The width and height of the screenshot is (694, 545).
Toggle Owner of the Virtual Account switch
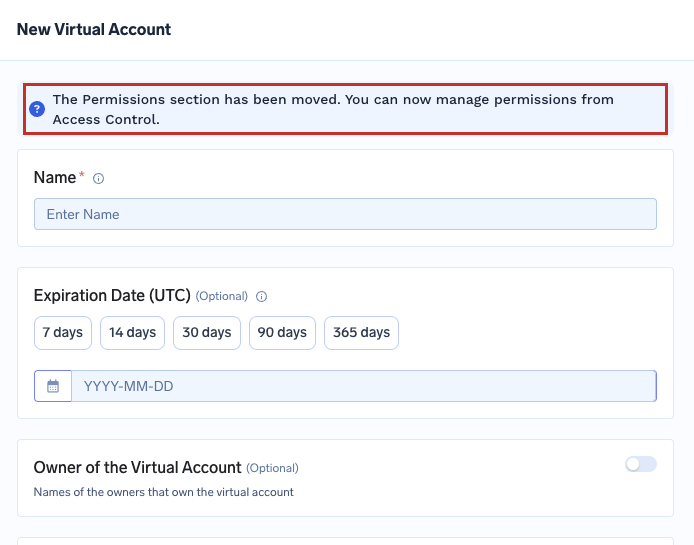[x=641, y=464]
